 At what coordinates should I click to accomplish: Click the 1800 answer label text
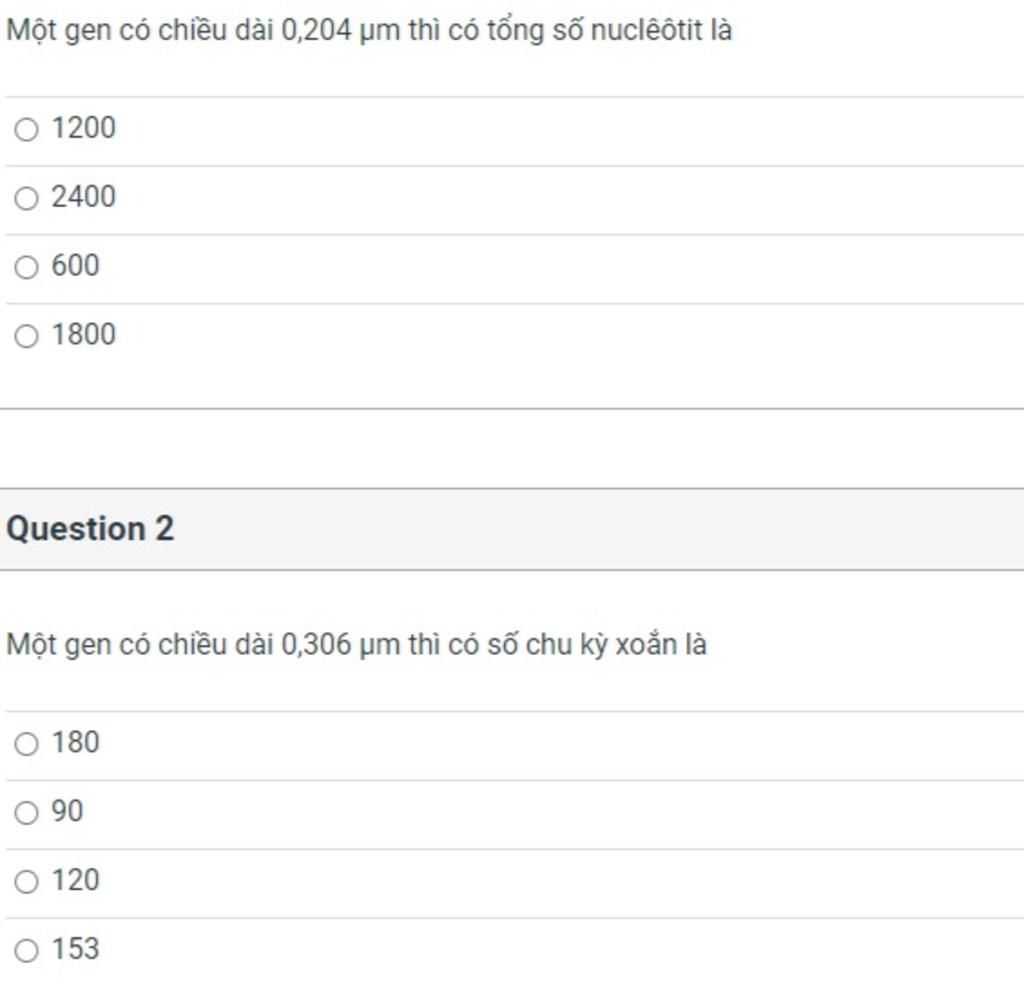click(x=84, y=334)
